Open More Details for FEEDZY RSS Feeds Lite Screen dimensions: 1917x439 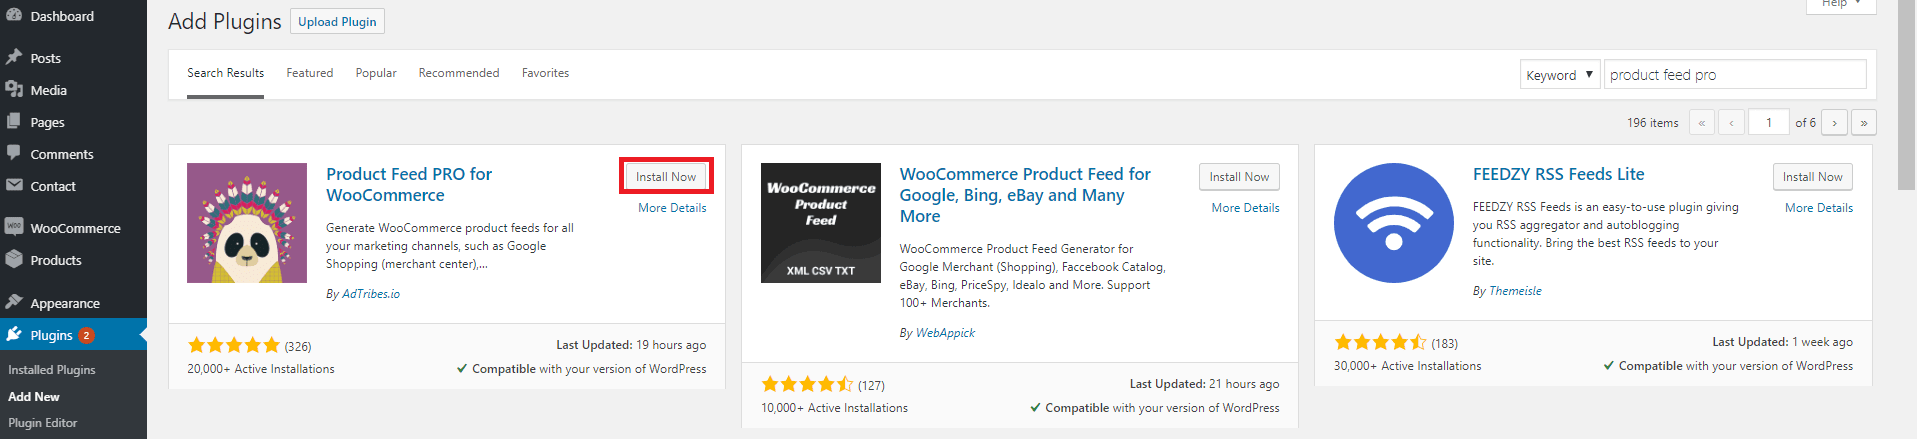click(x=1819, y=208)
